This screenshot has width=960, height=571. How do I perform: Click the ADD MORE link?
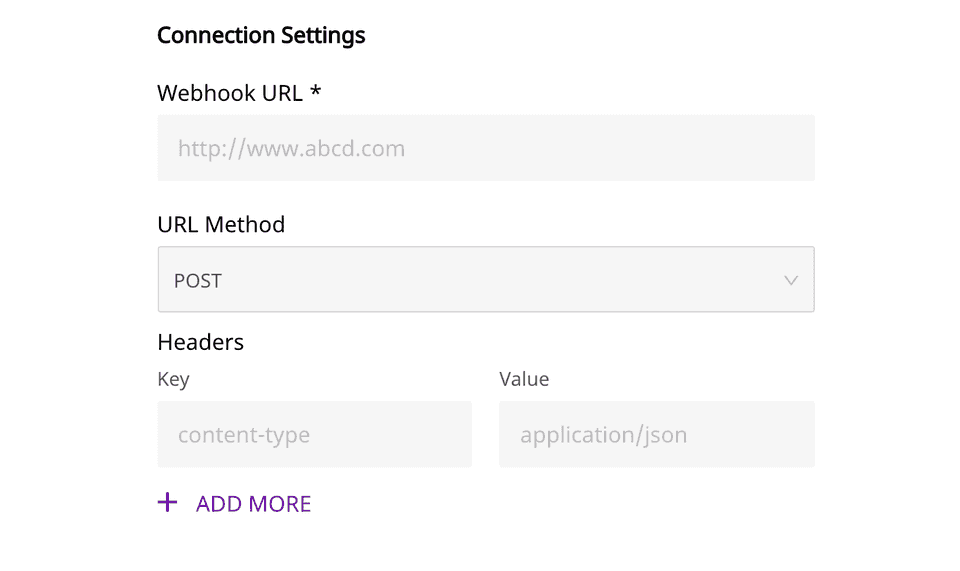(x=253, y=504)
